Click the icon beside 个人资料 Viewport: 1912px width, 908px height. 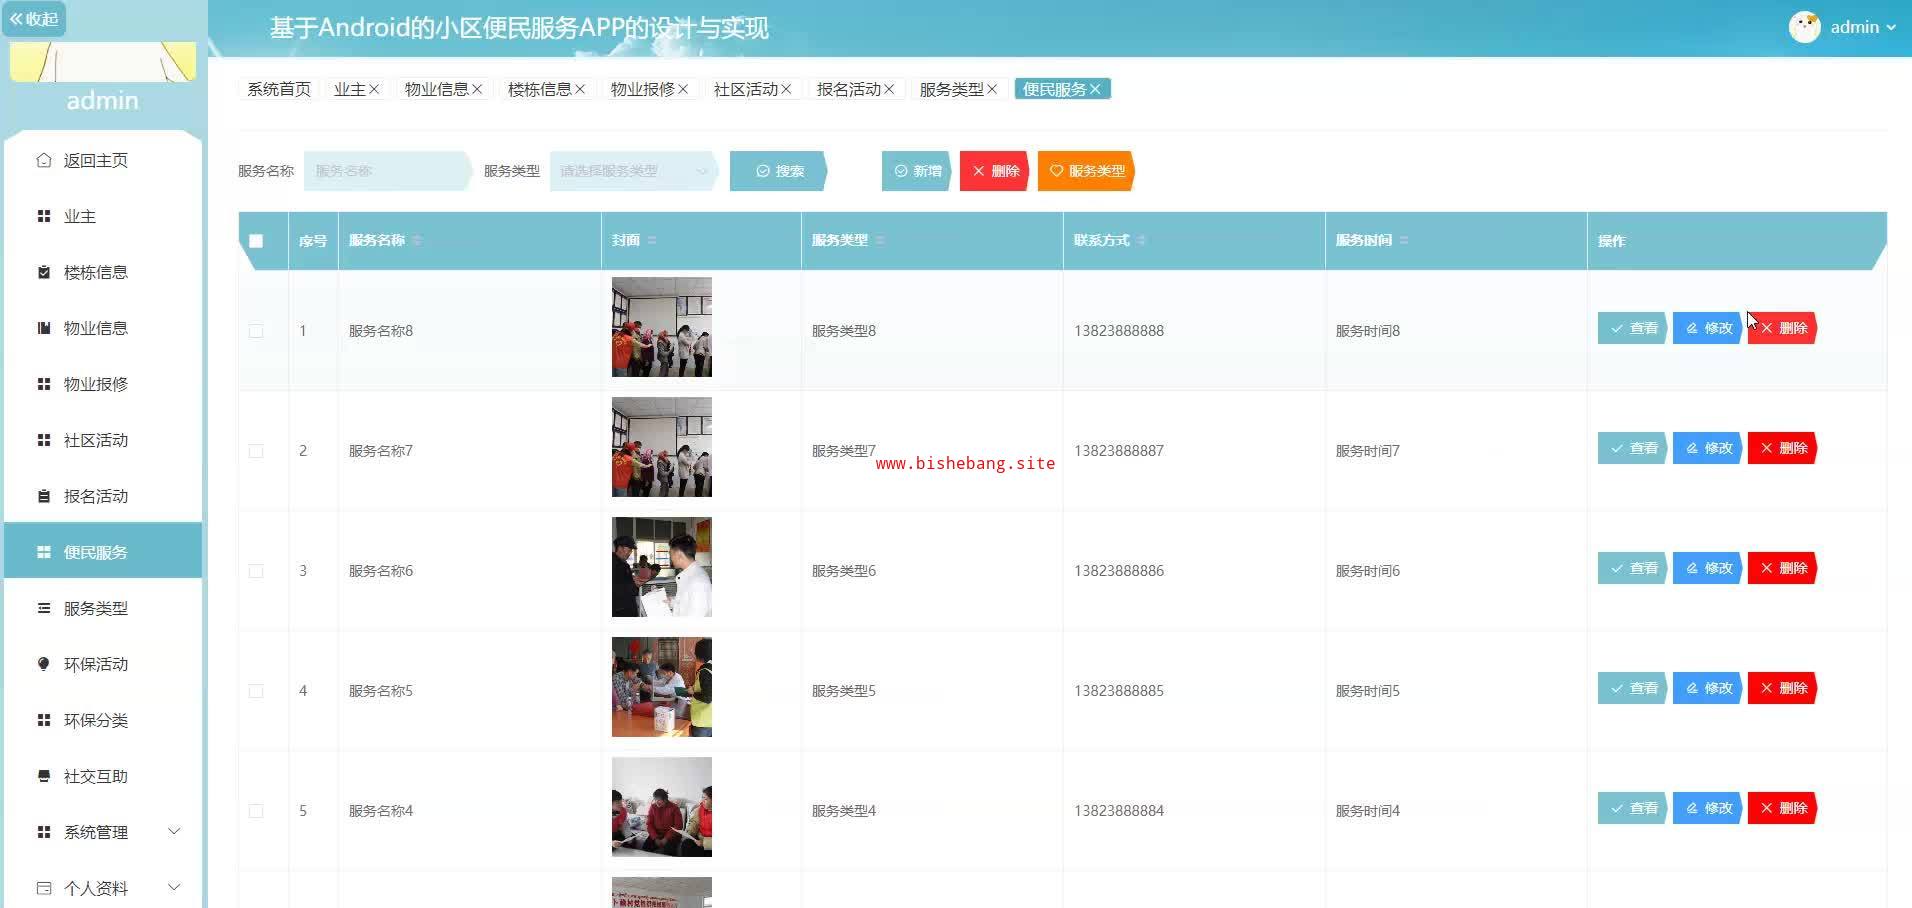pos(44,888)
